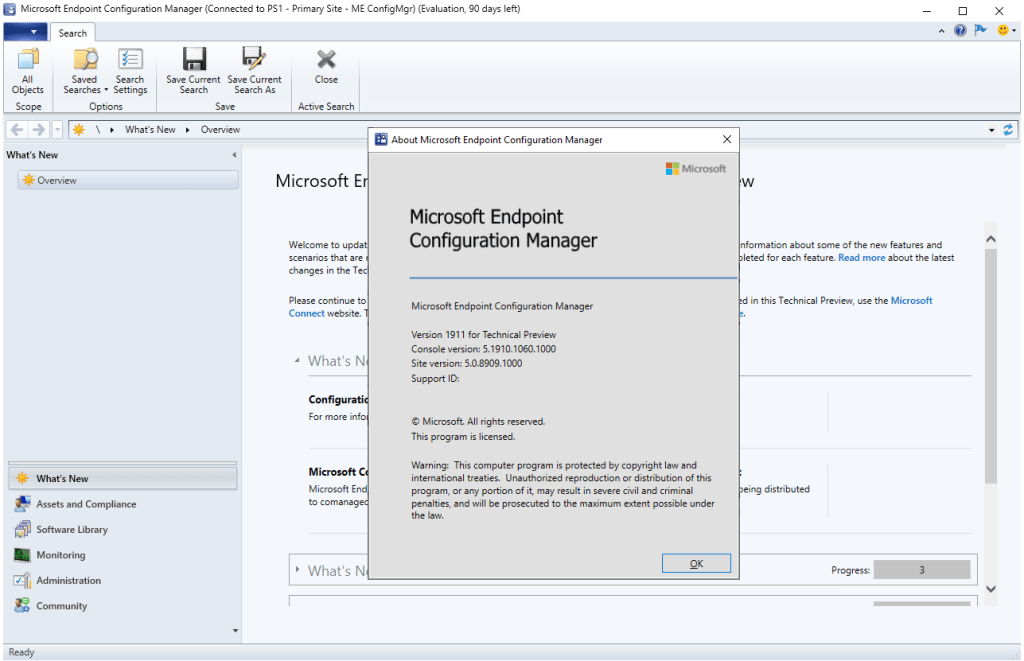
Task: Switch to the Monitoring workspace
Action: pyautogui.click(x=61, y=555)
